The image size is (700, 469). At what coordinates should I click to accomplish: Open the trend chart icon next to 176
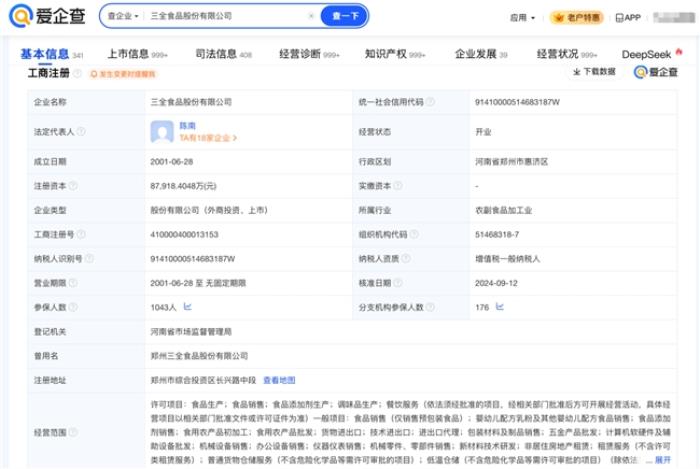click(500, 307)
